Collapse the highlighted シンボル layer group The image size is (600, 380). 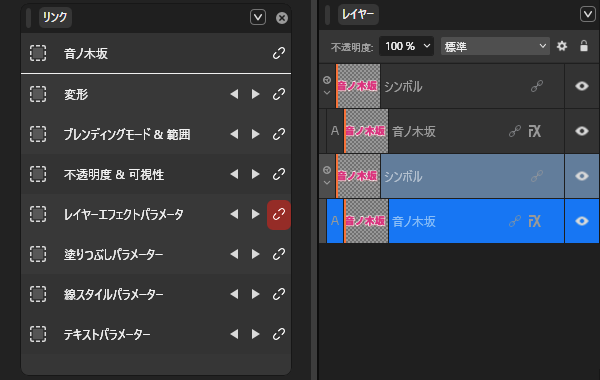(327, 183)
